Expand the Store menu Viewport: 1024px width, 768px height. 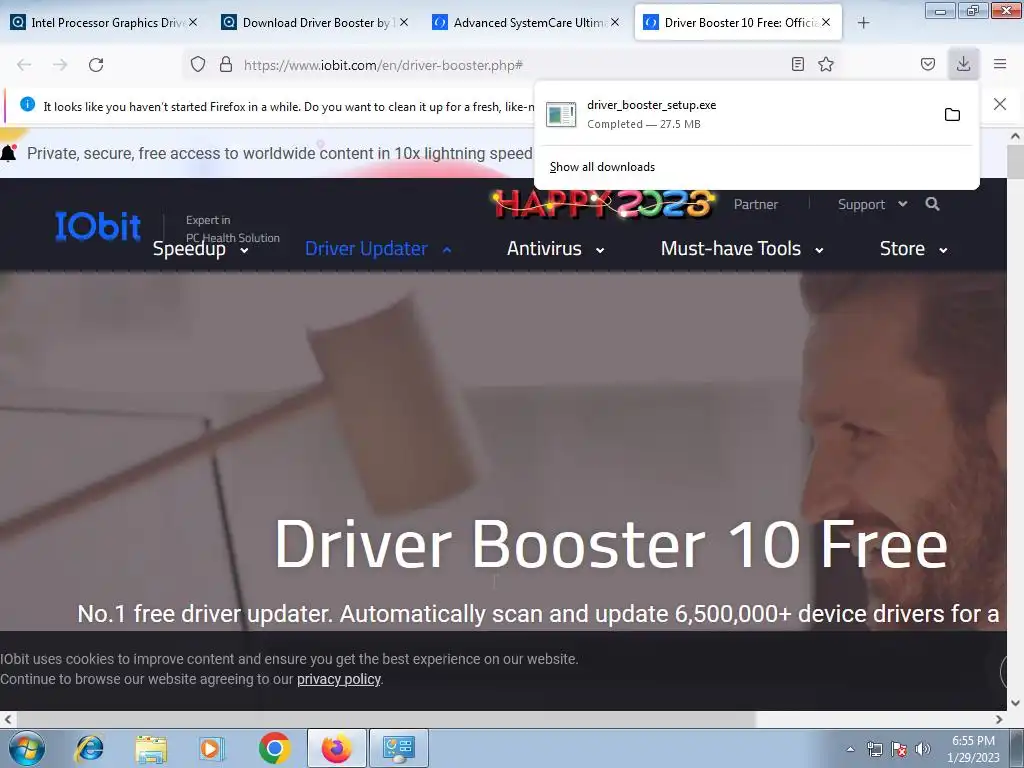click(914, 249)
